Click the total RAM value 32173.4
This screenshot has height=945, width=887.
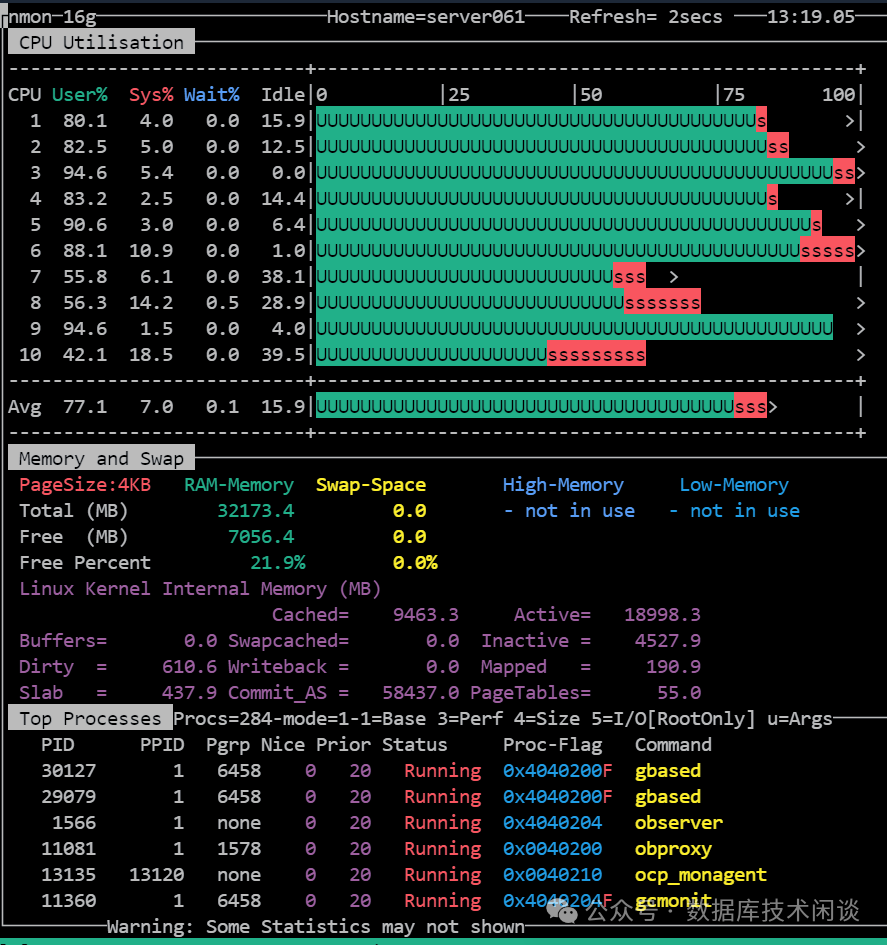click(x=255, y=510)
